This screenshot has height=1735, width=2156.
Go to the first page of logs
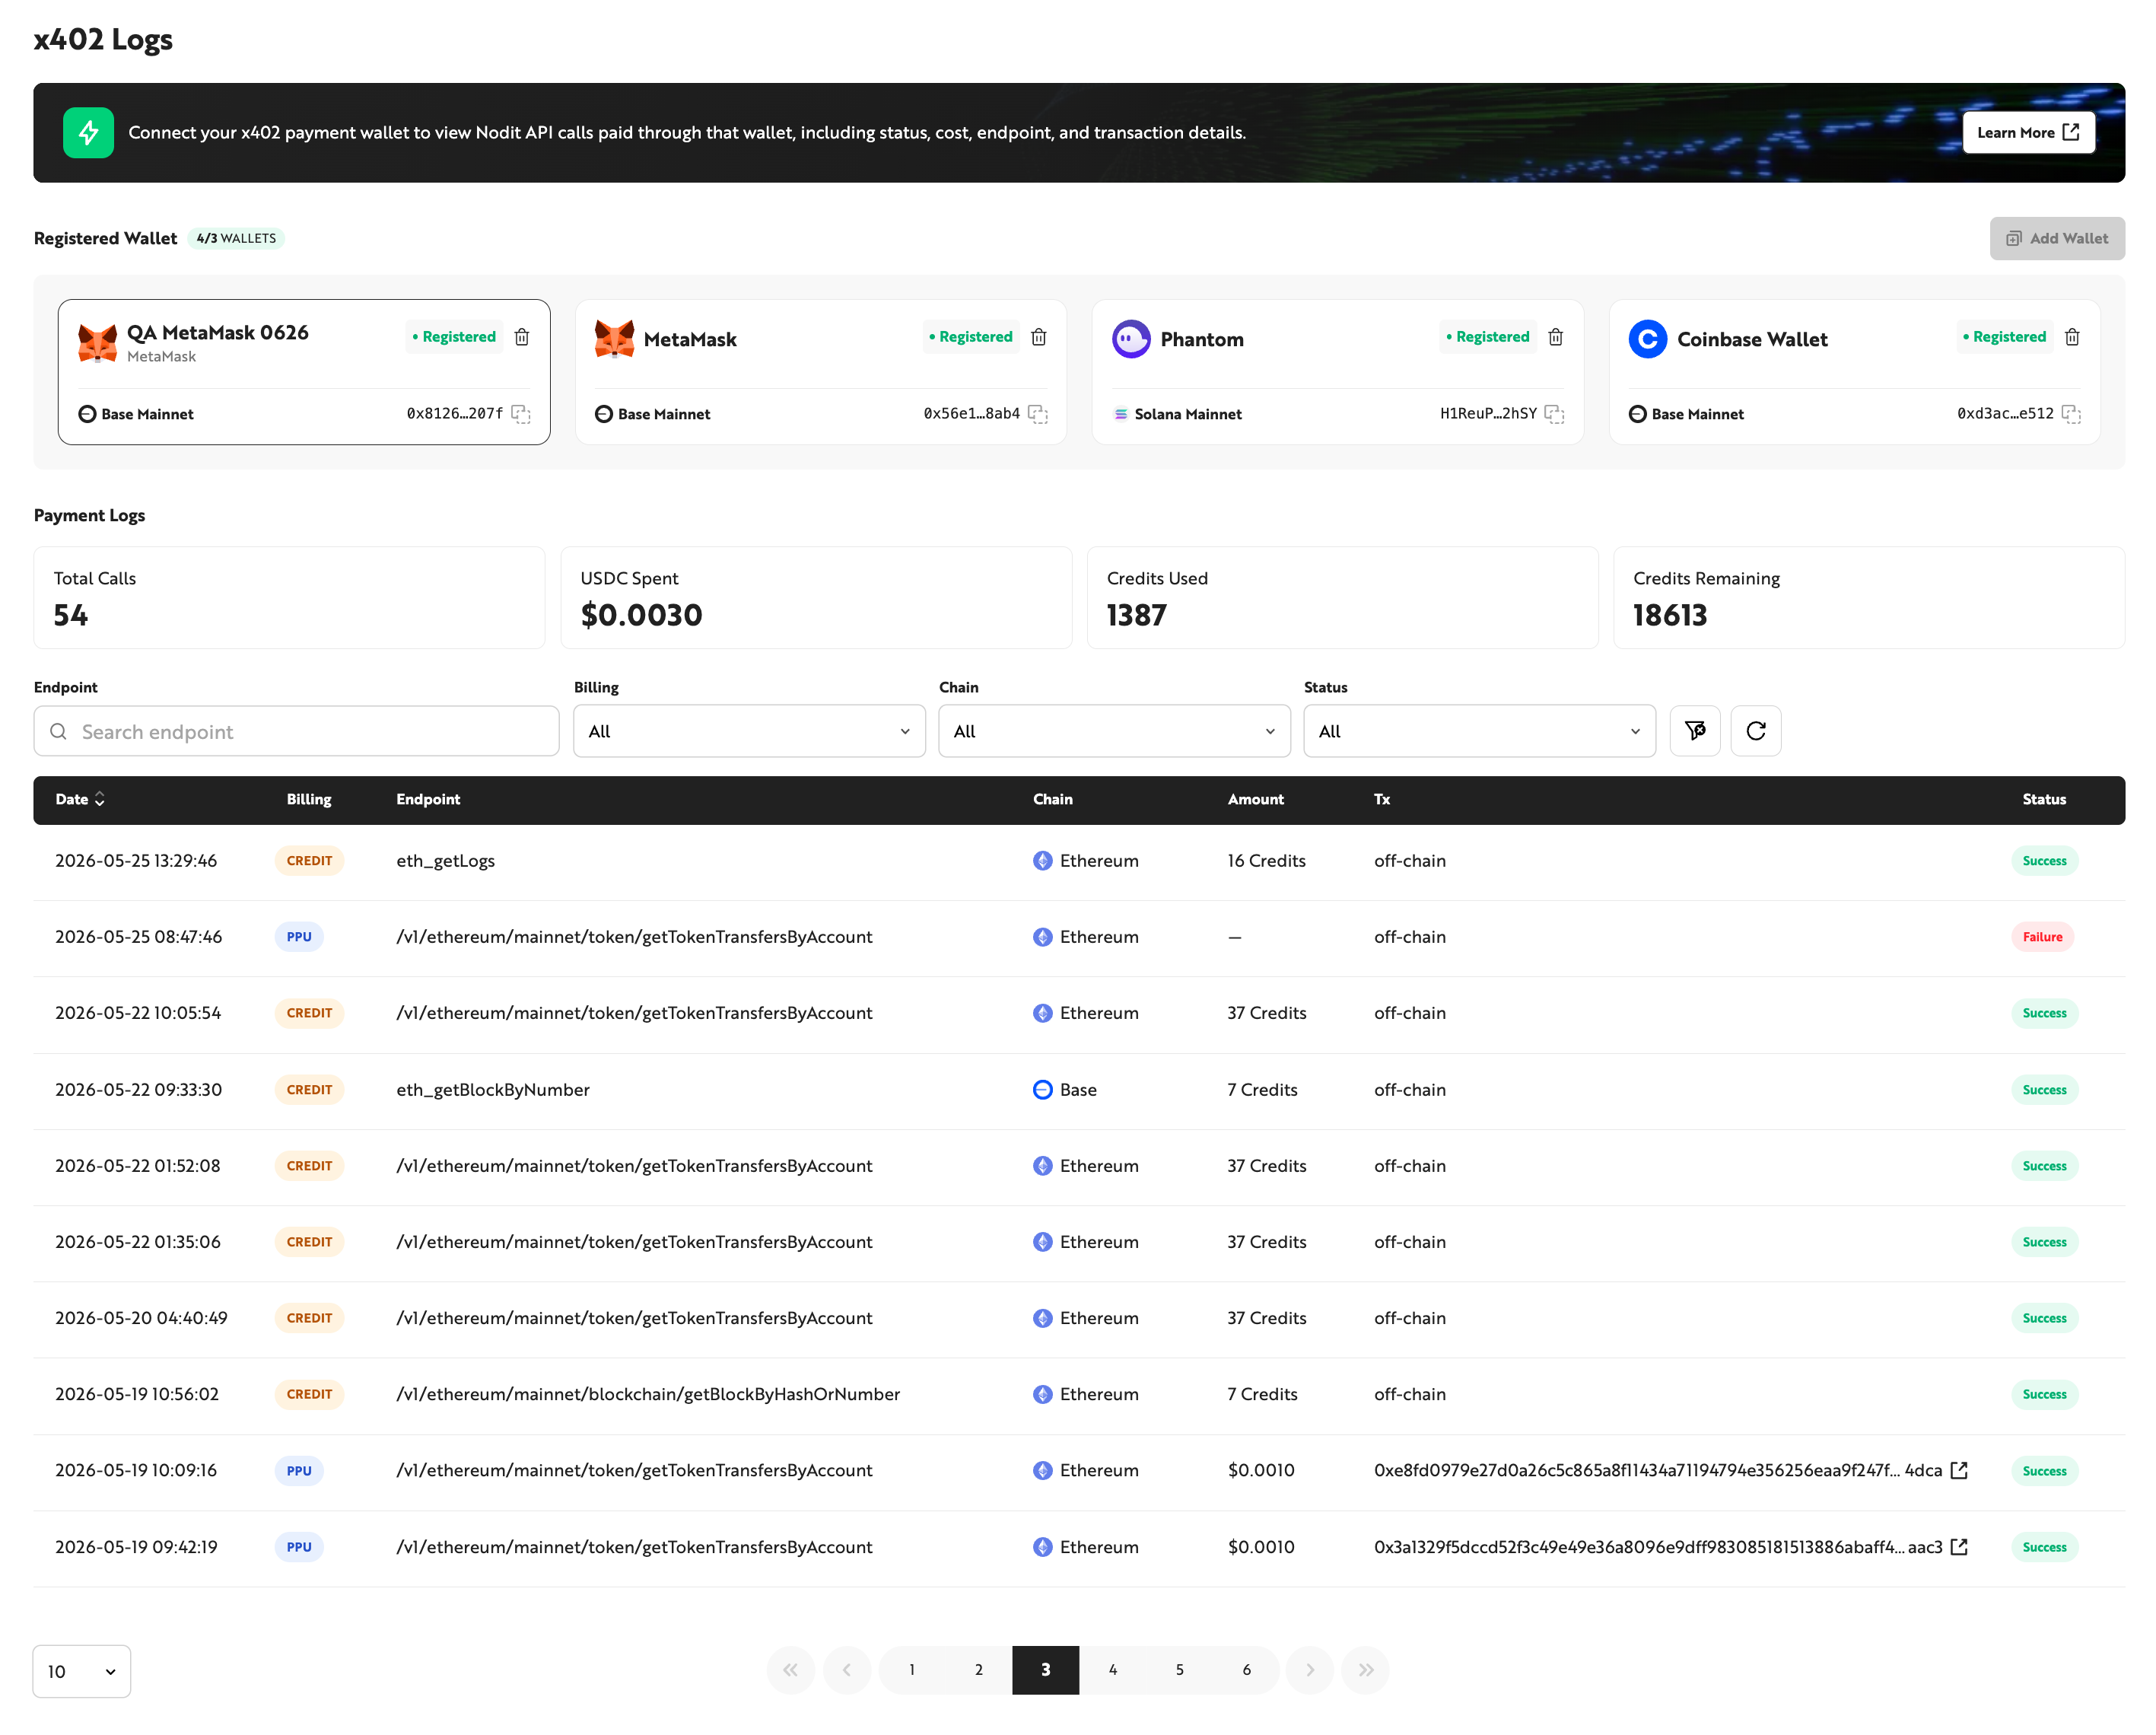point(790,1670)
